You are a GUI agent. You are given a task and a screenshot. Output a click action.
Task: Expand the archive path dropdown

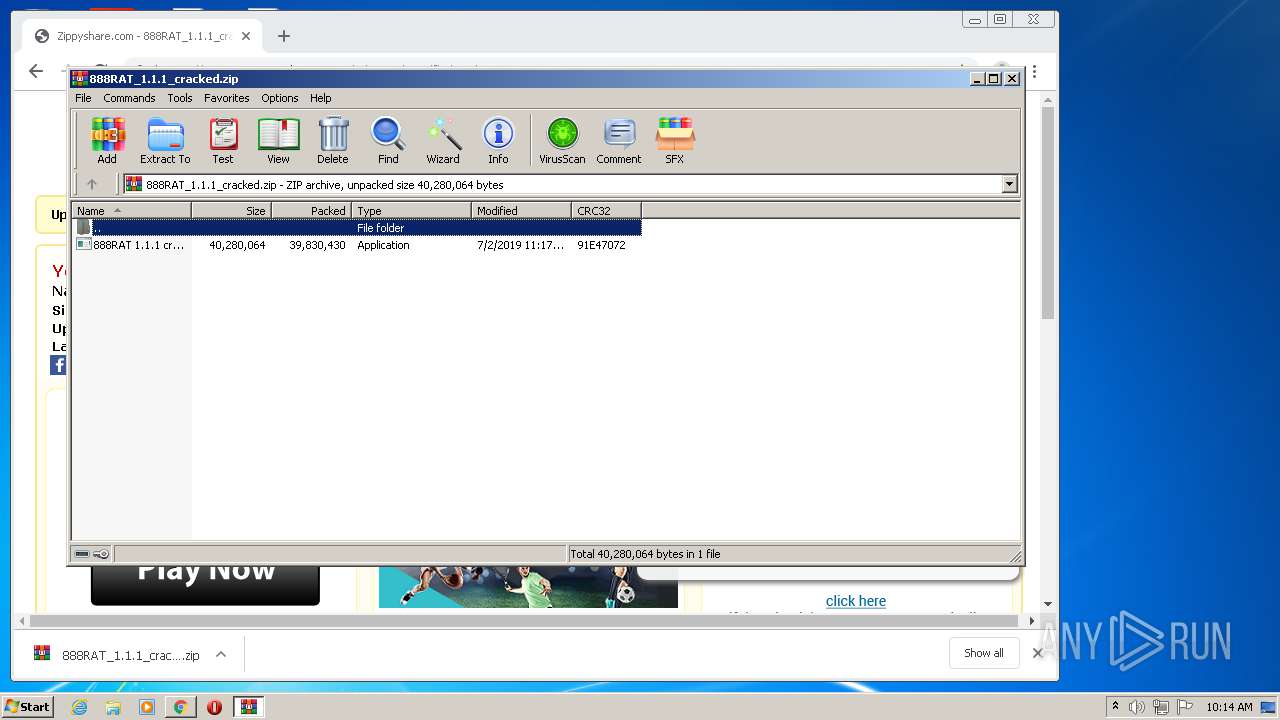(1009, 184)
